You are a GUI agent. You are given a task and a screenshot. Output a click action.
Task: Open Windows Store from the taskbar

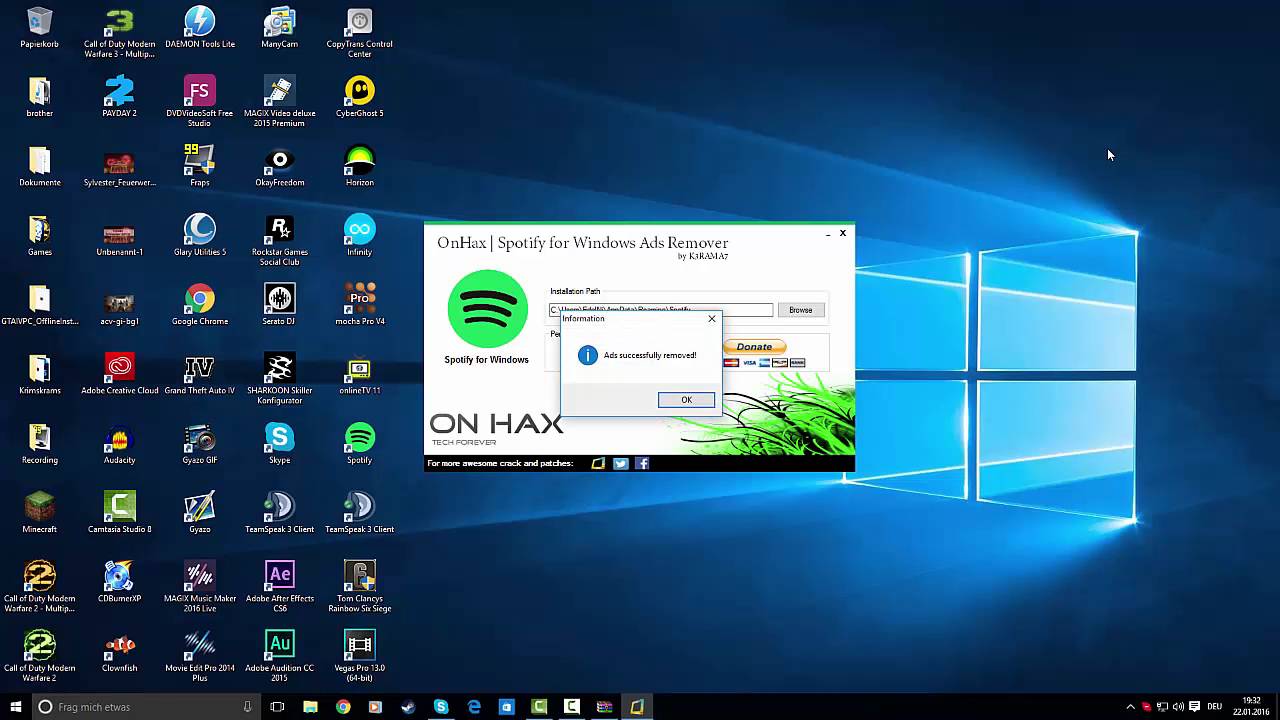click(x=506, y=707)
